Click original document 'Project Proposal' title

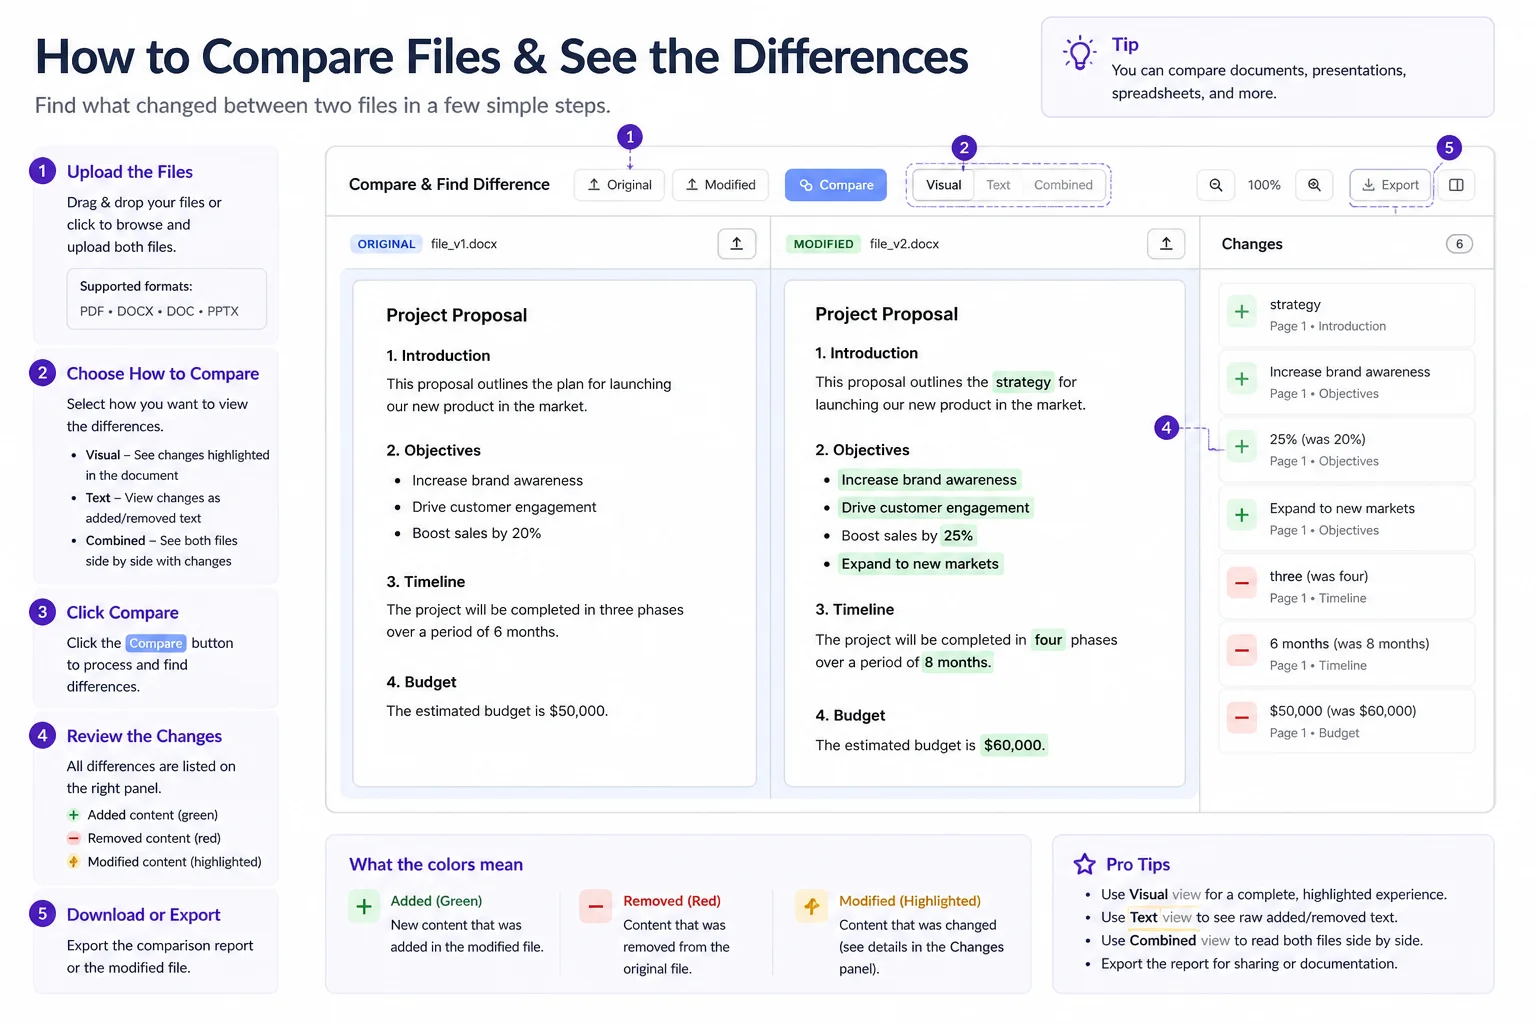tap(457, 315)
